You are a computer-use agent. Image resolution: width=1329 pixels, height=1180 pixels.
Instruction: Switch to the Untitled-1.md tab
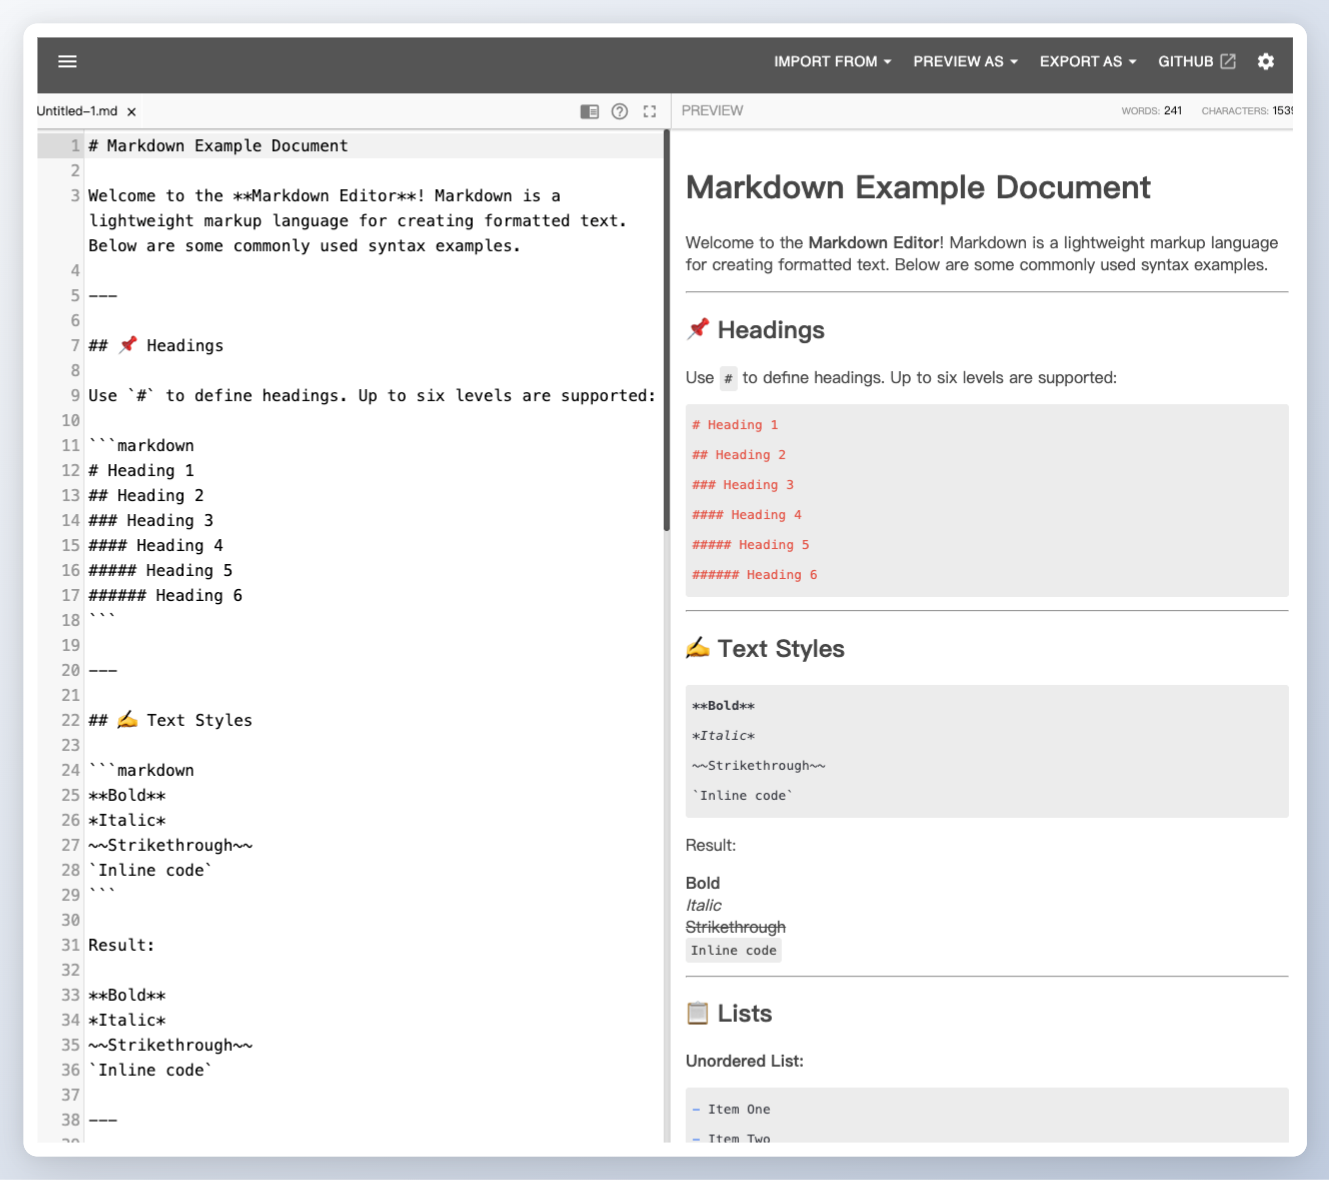75,111
